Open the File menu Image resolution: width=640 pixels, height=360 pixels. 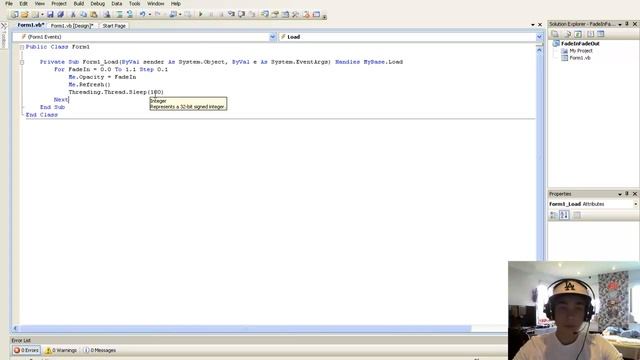point(9,4)
